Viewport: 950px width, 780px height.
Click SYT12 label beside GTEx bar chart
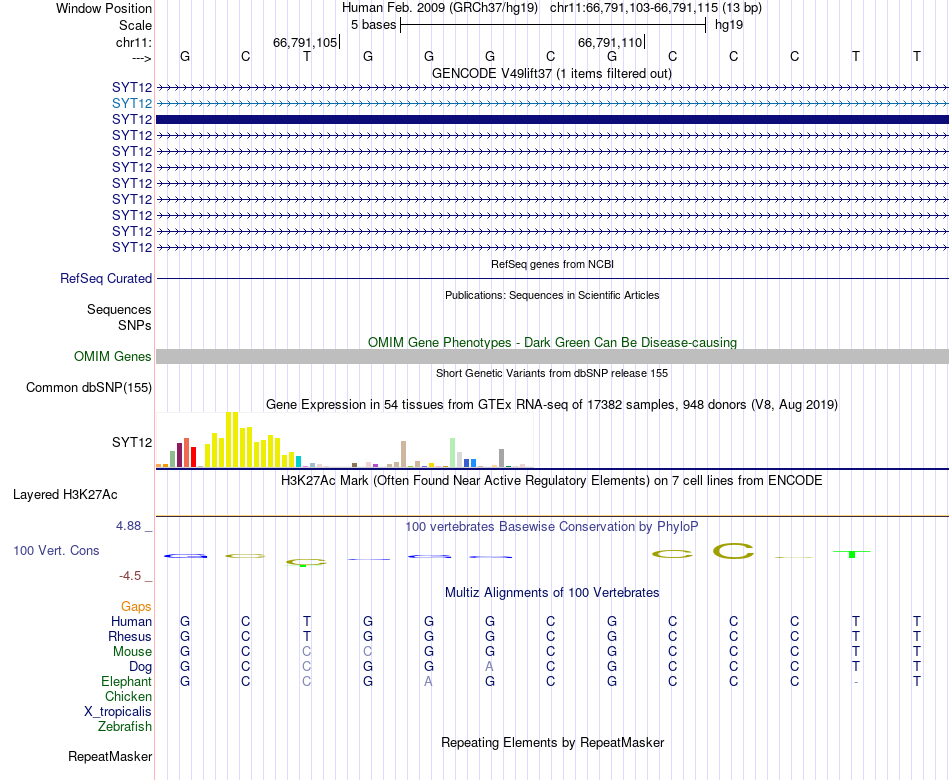tap(132, 442)
